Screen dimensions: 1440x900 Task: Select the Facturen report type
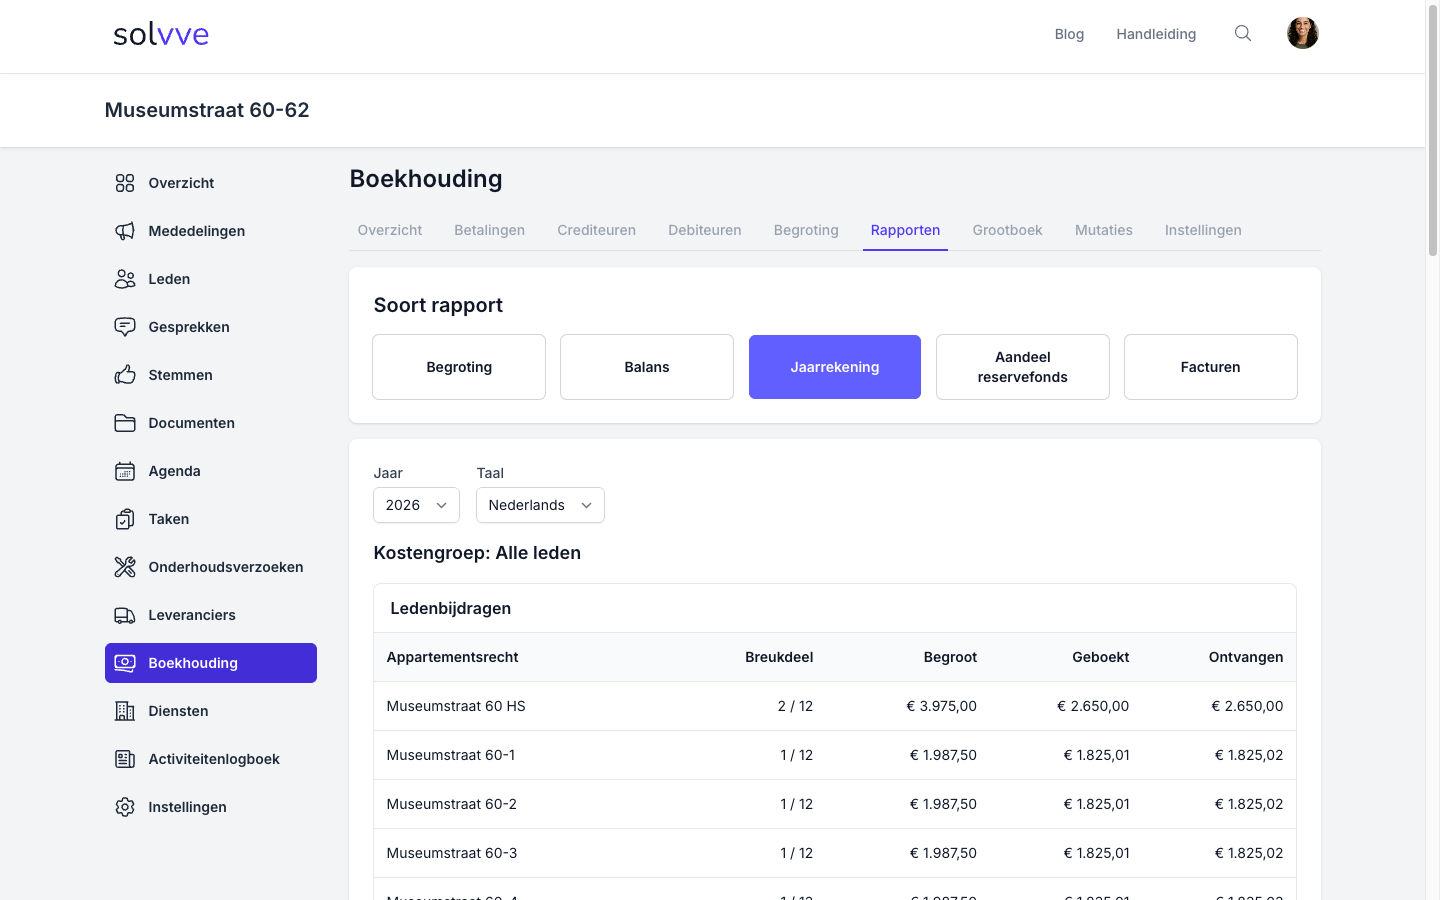click(x=1211, y=367)
